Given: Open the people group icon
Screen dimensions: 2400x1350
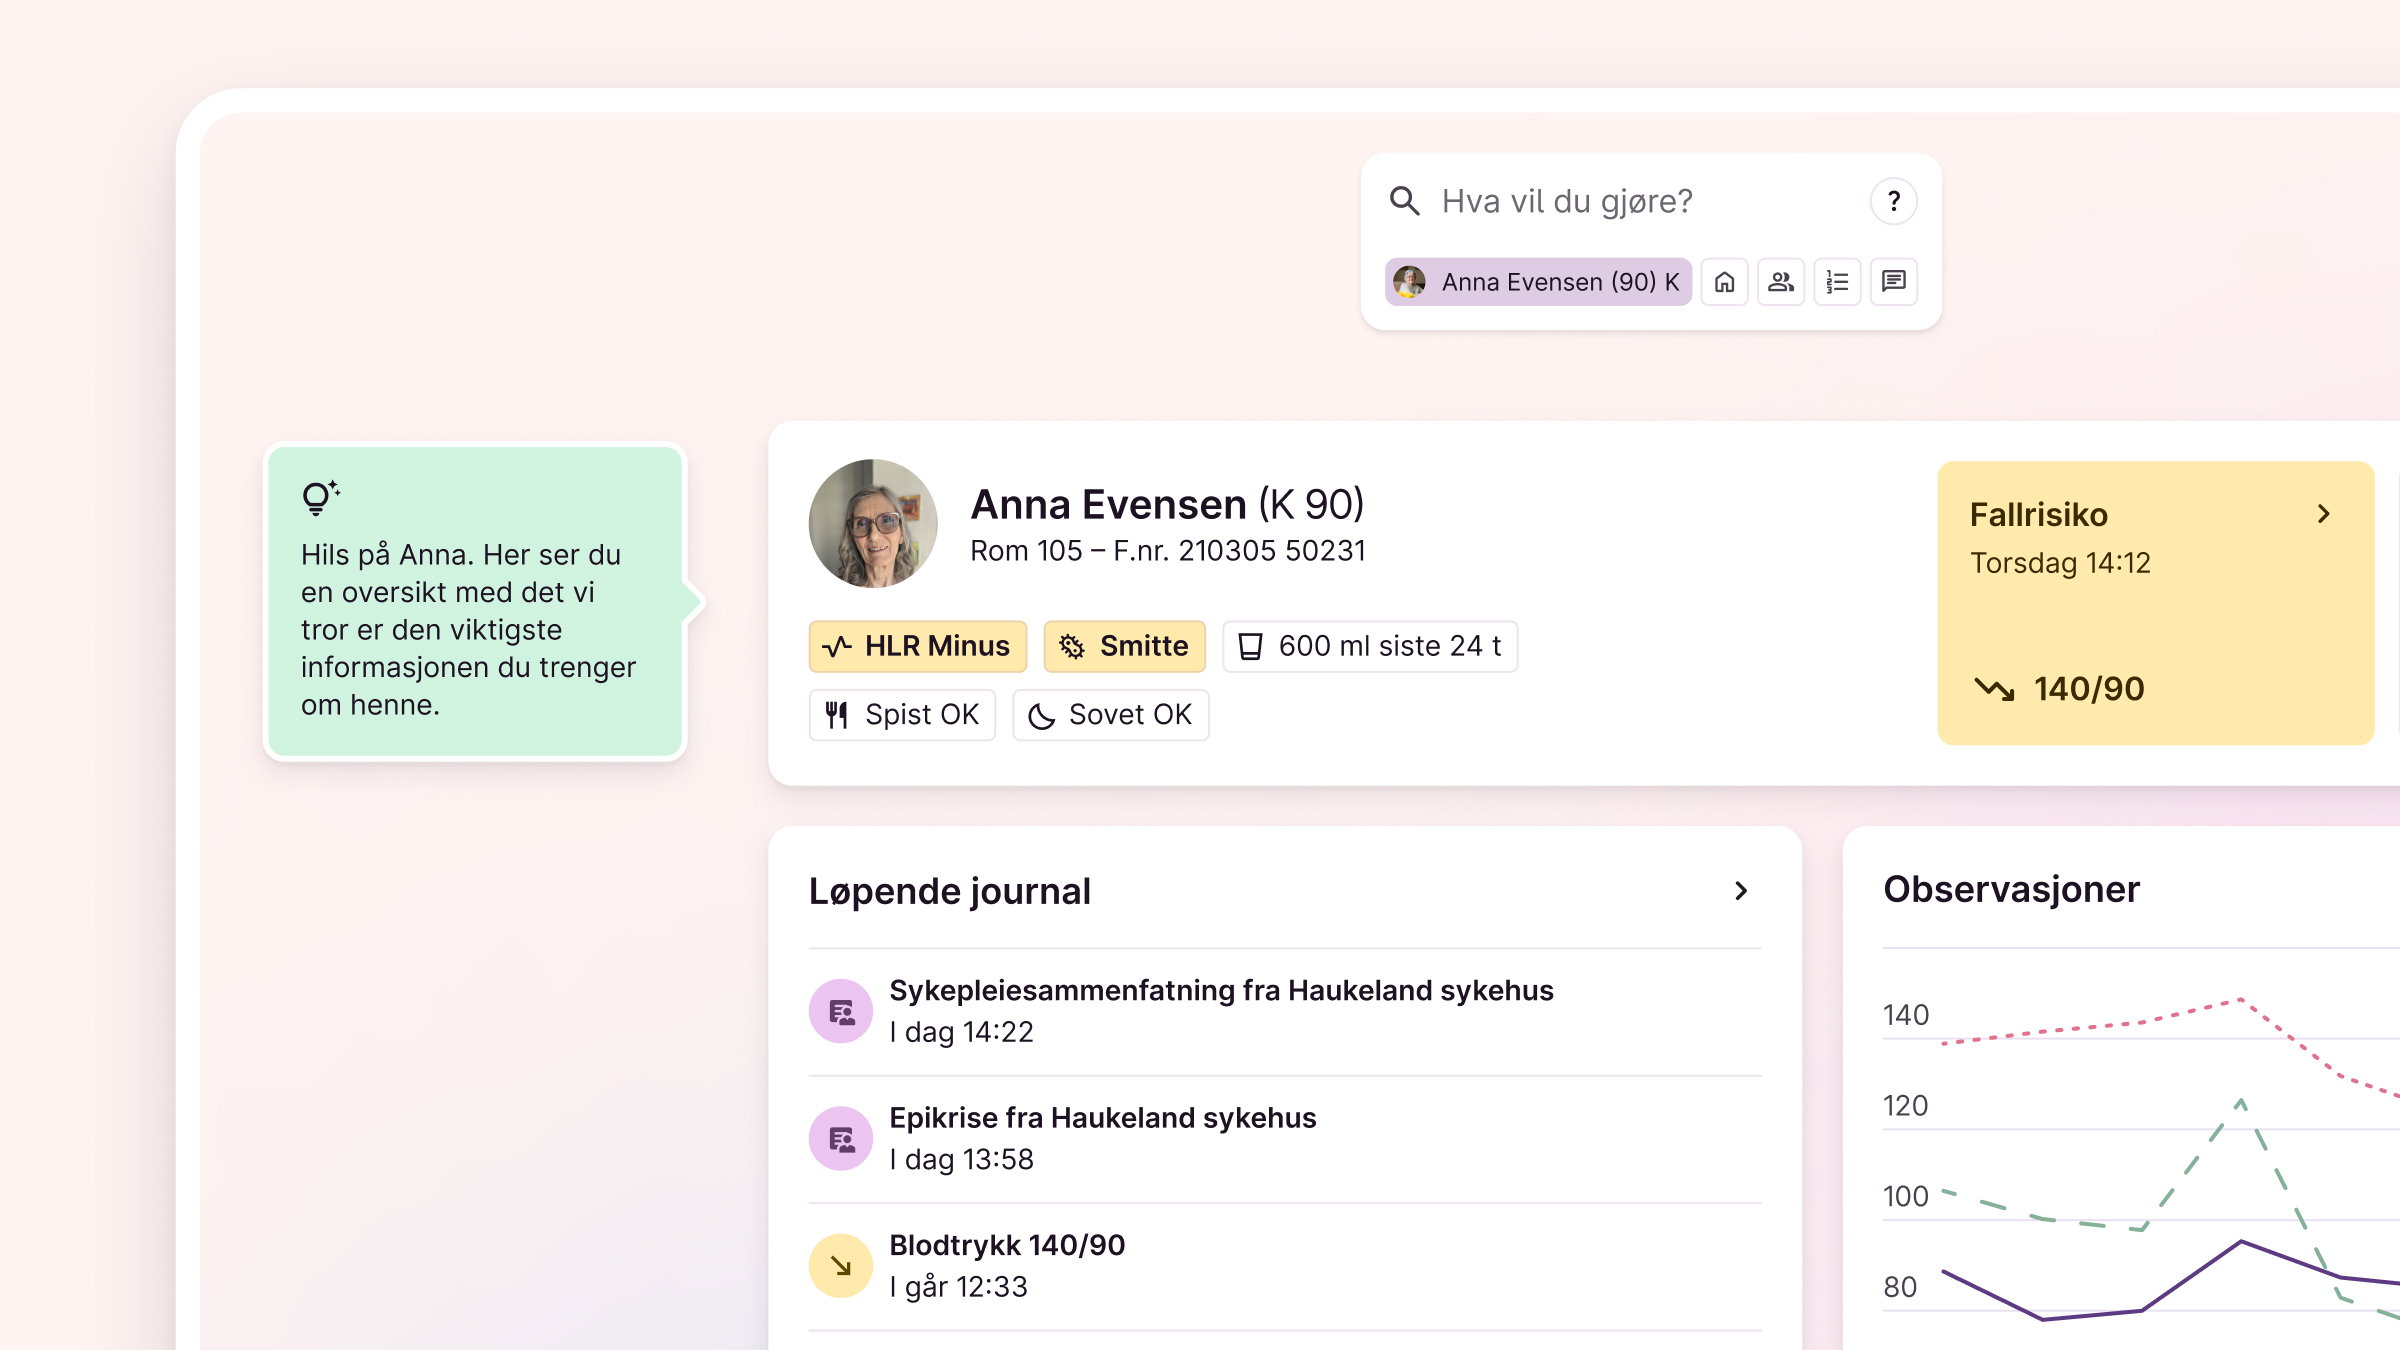Looking at the screenshot, I should point(1780,282).
